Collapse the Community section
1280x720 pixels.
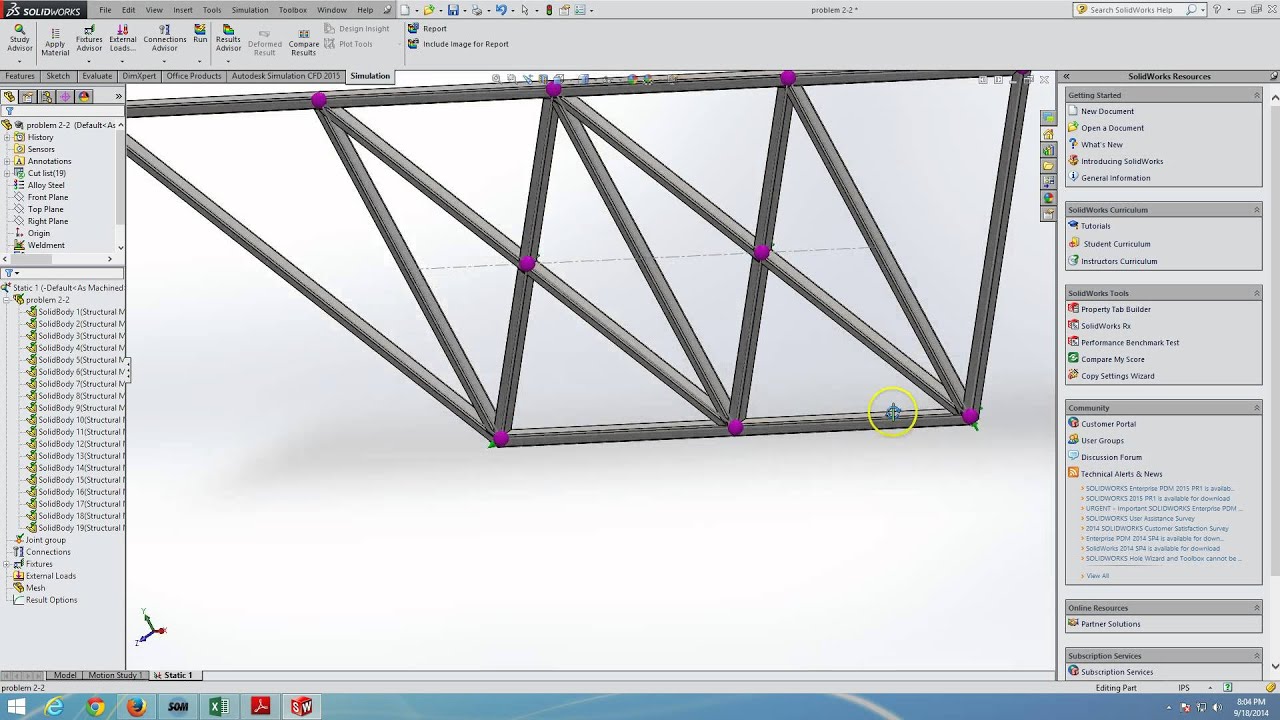pos(1257,408)
